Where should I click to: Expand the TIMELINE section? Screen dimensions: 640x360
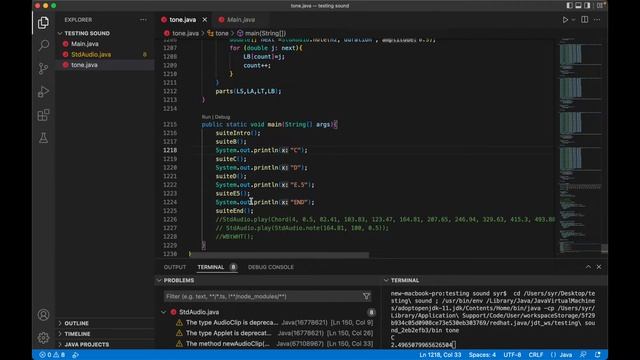click(x=77, y=333)
